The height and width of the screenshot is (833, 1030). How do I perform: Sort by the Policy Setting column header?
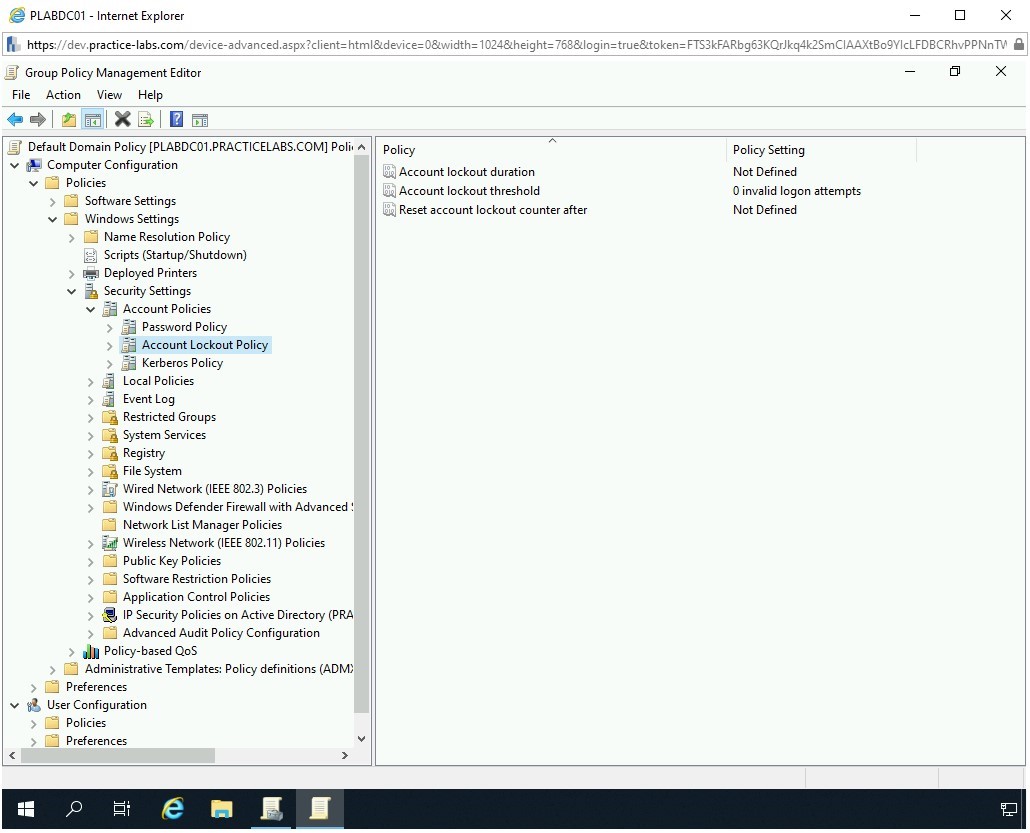(x=768, y=150)
